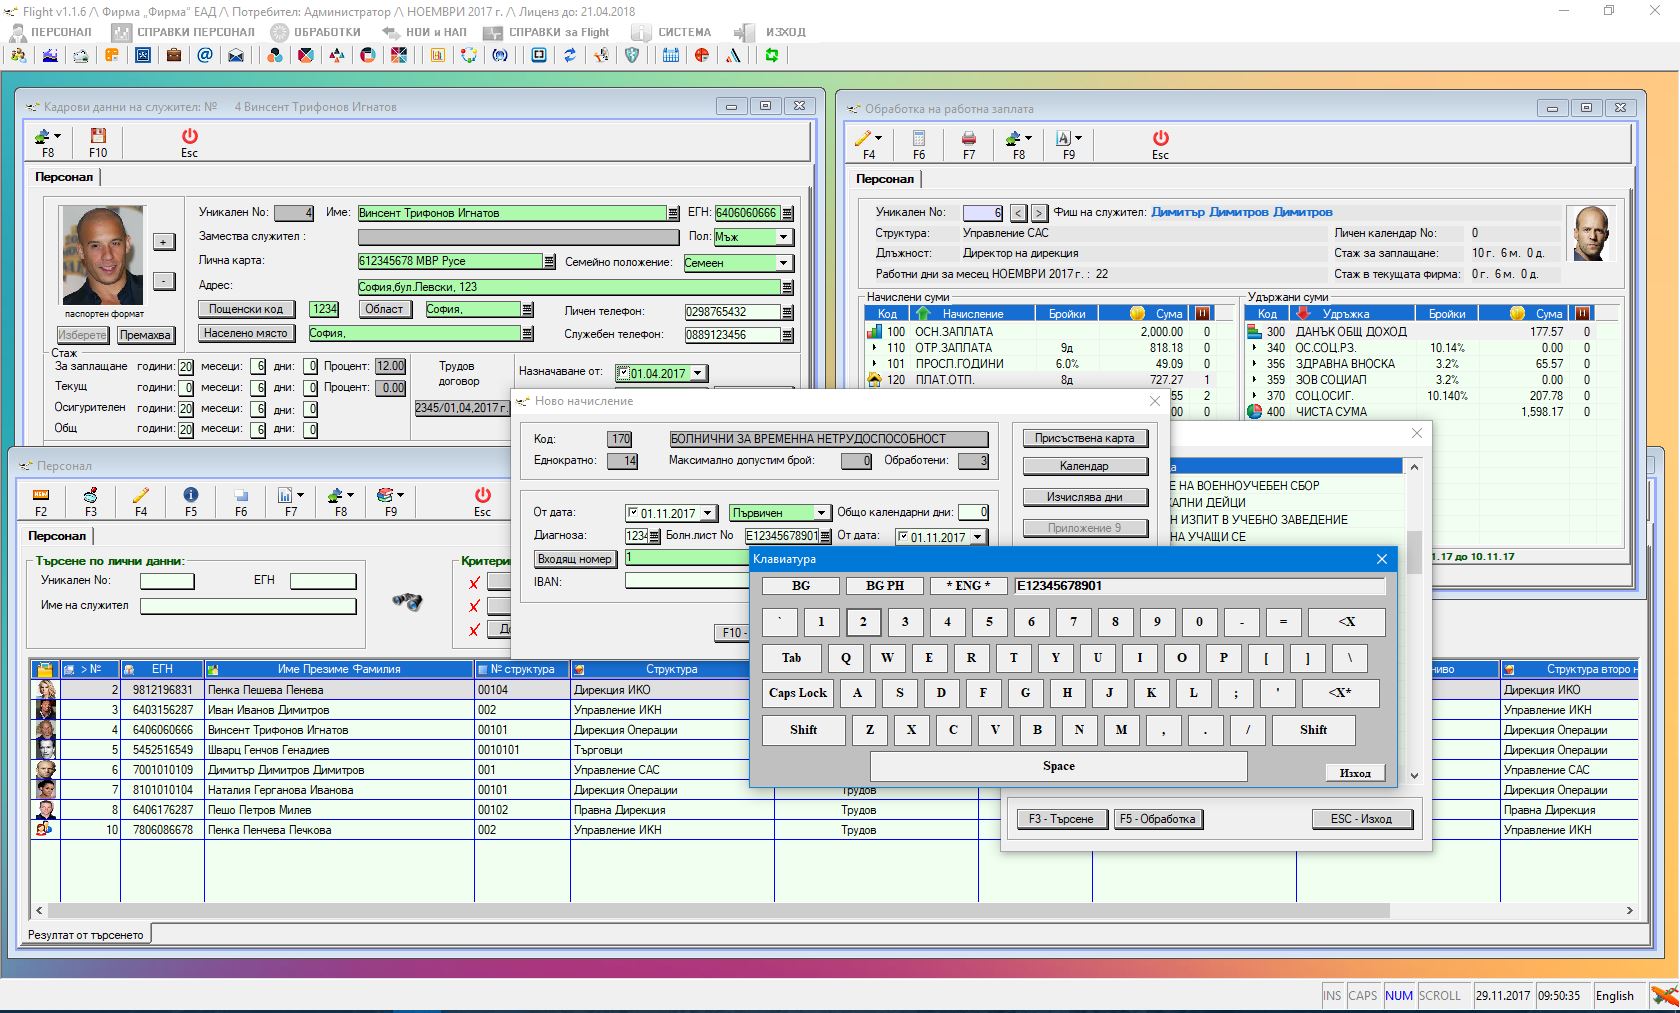
Task: Toggle checkbox in От дата 01.11.2017 next to Болн.лист
Action: (x=903, y=537)
